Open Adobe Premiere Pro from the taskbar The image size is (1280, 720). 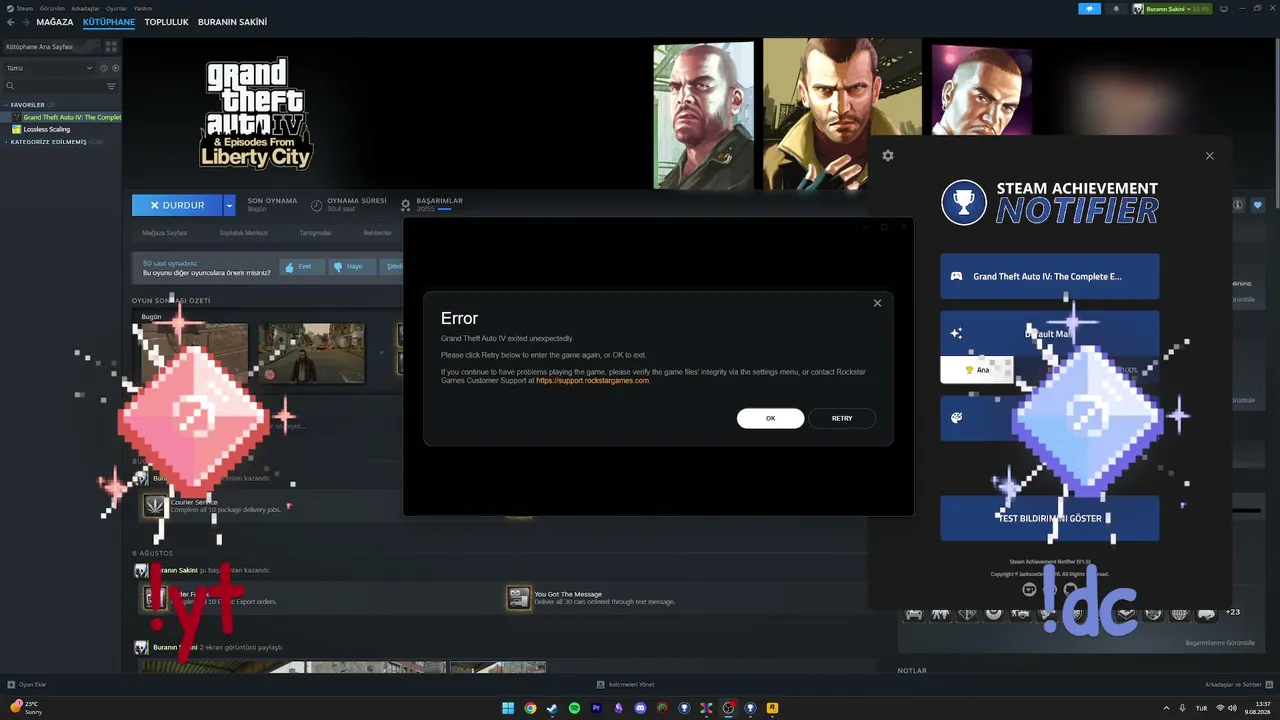596,708
